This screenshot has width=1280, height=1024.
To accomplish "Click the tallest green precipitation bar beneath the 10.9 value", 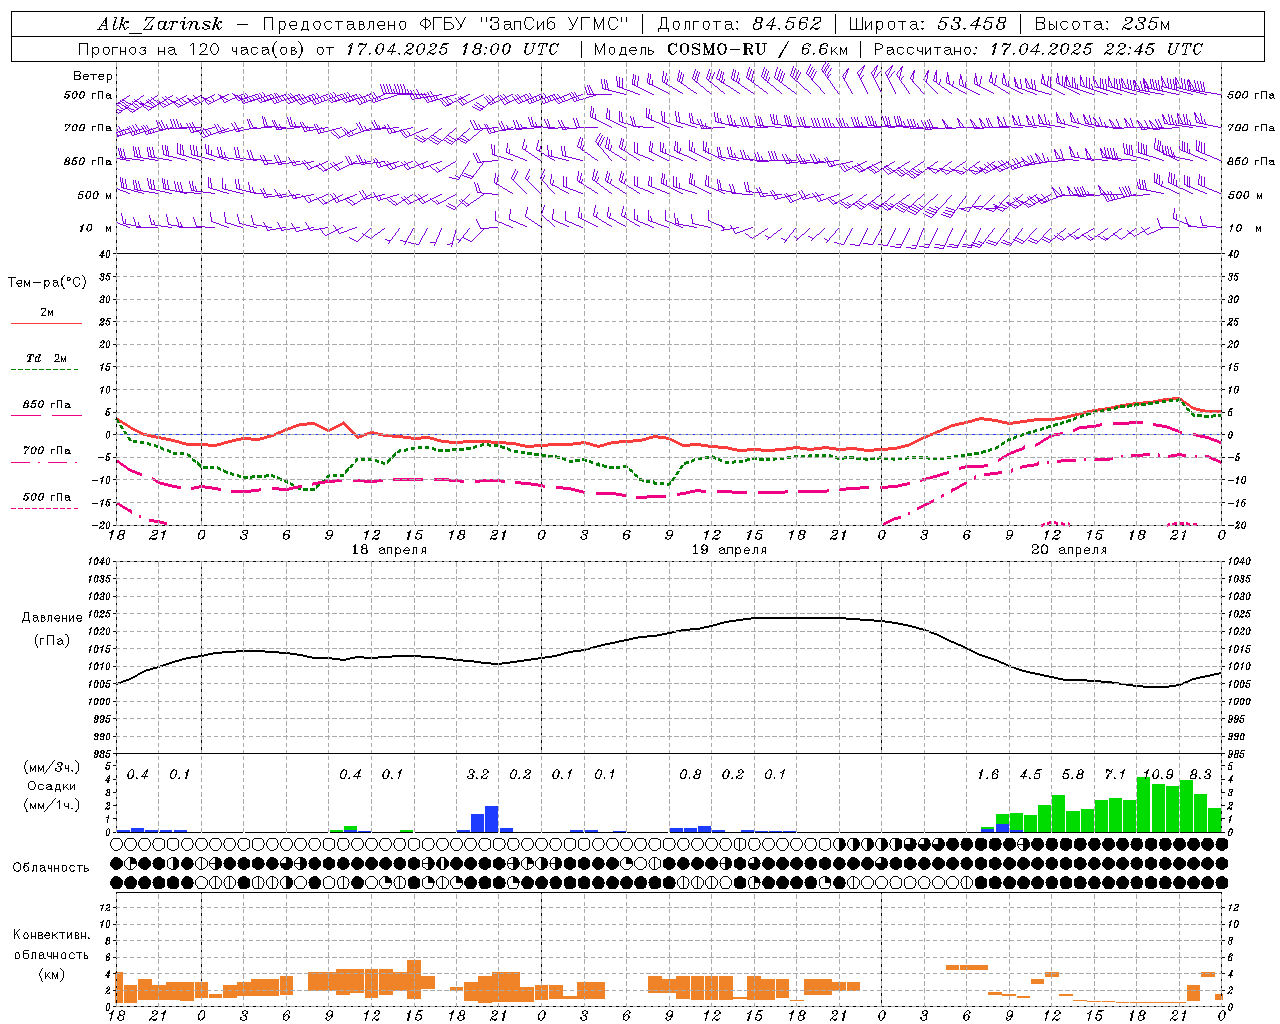I will pyautogui.click(x=1144, y=805).
